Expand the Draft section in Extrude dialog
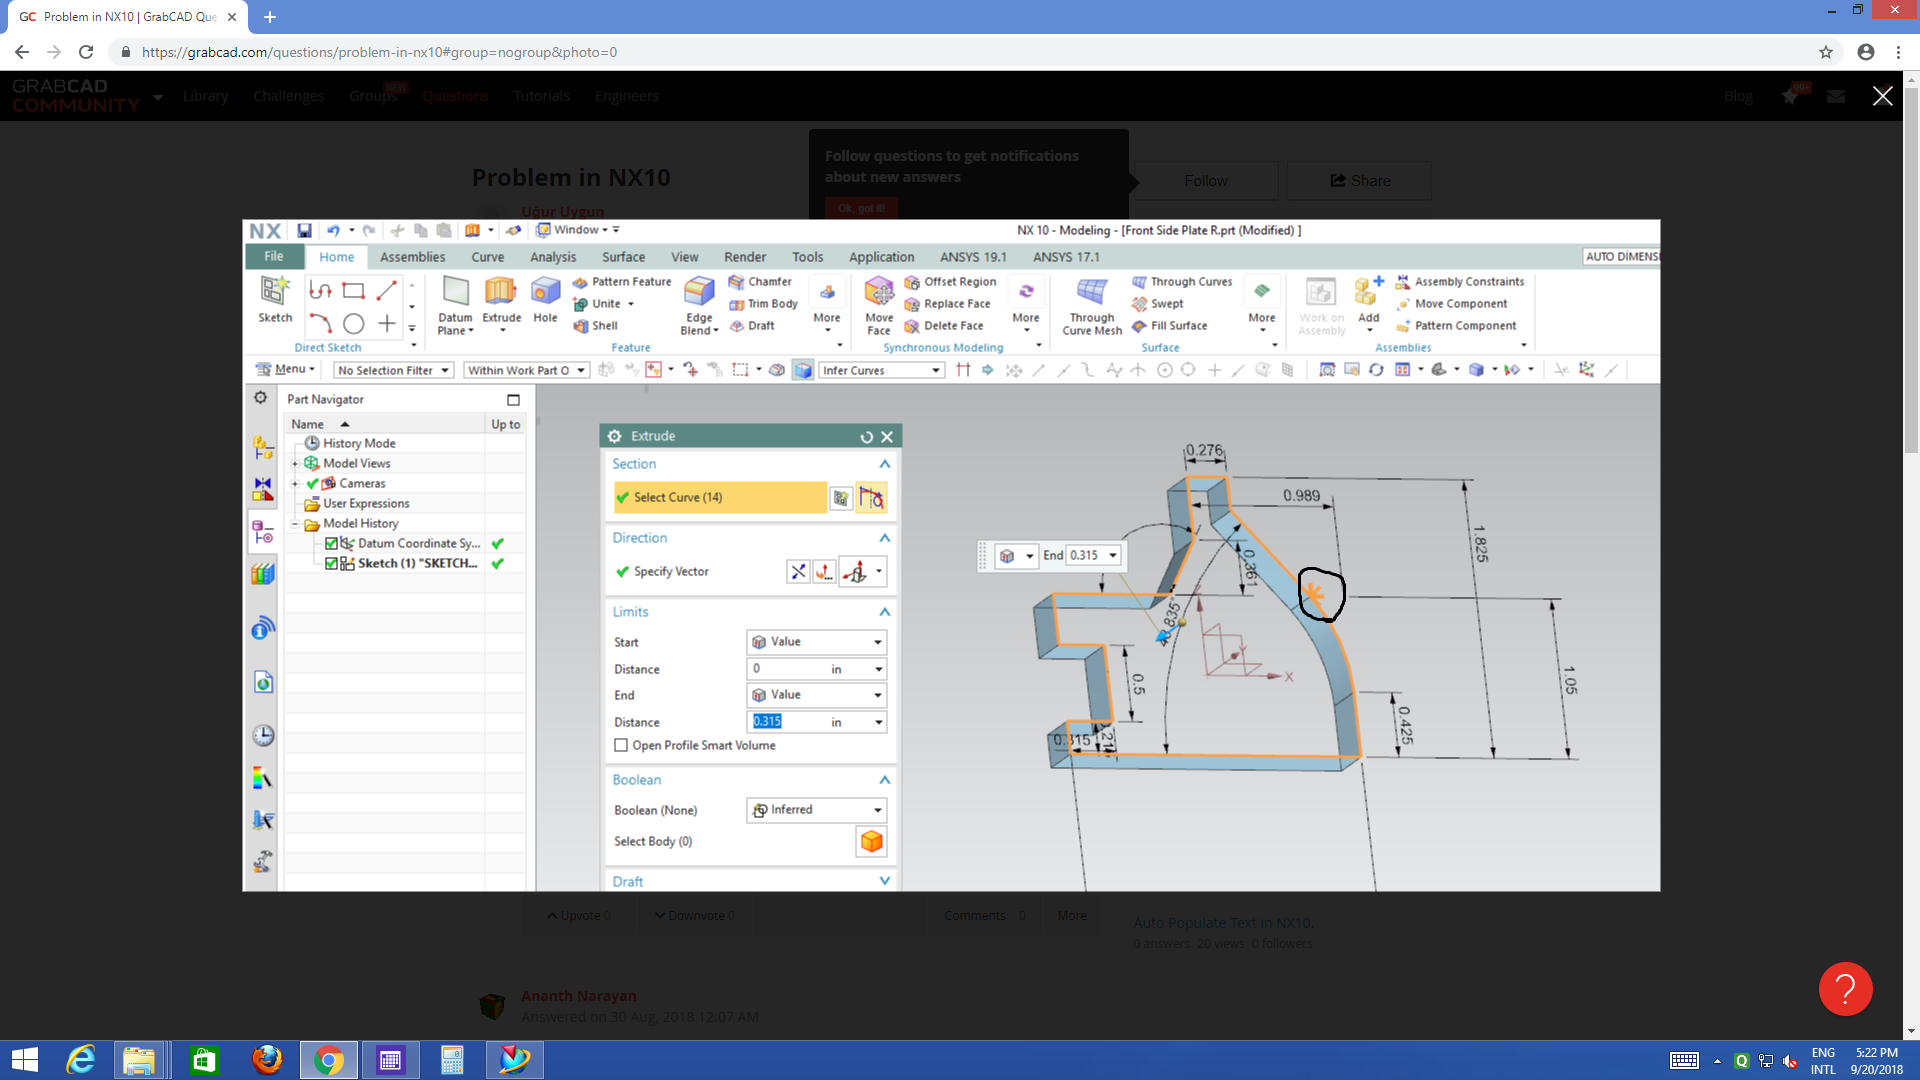Screen dimensions: 1920x1080 [884, 881]
